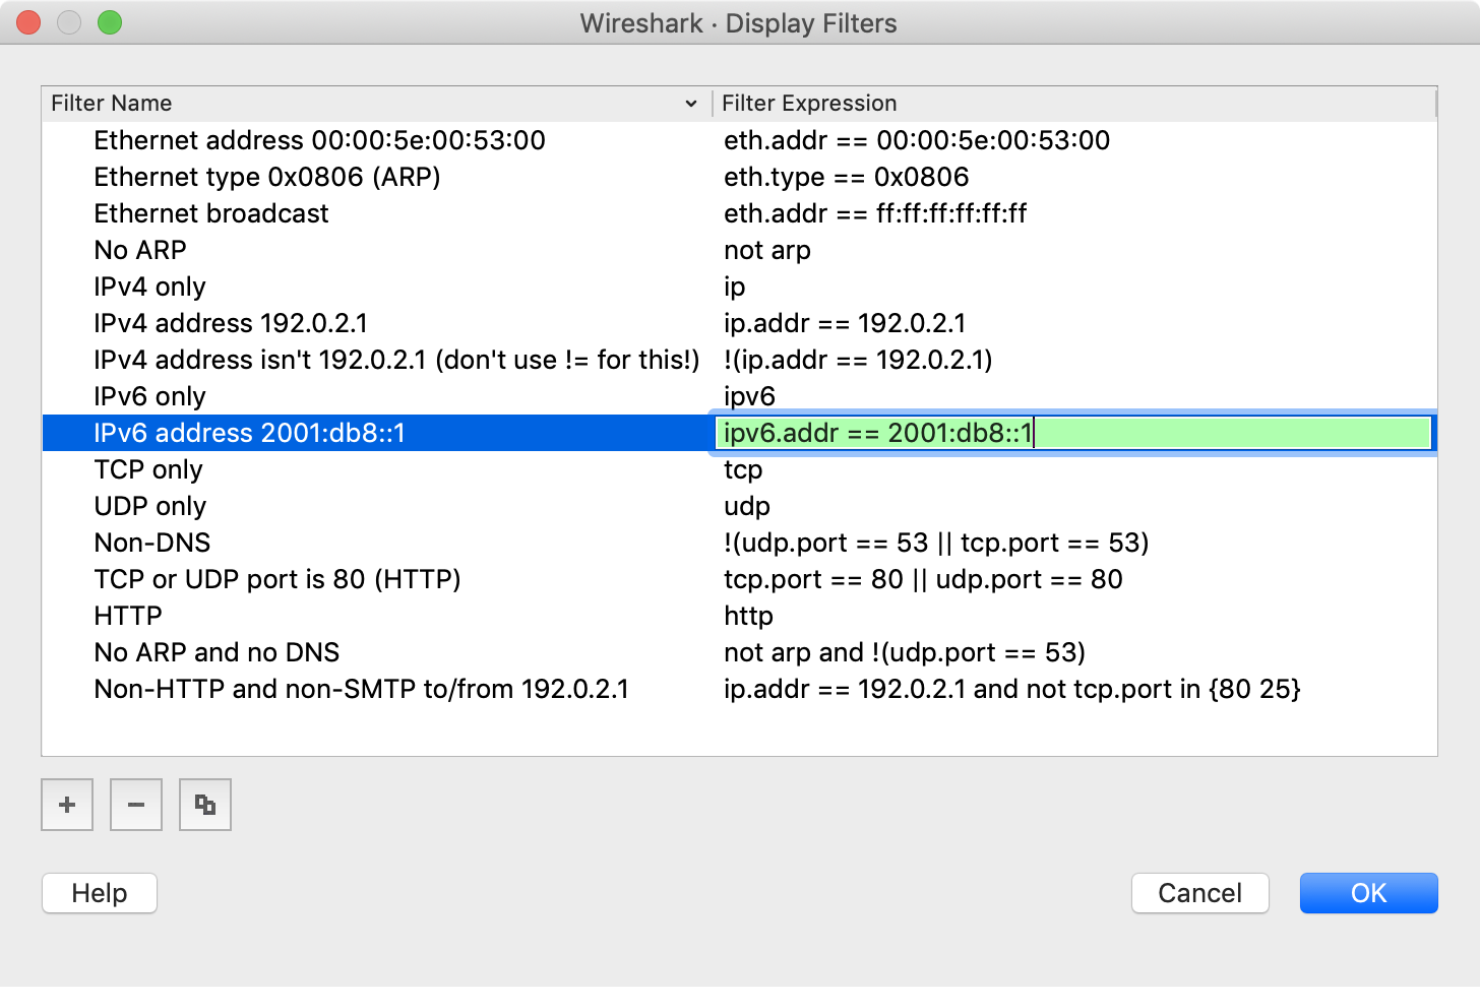Click the Filter Name column header
Screen dimensions: 1480x987
coord(111,103)
